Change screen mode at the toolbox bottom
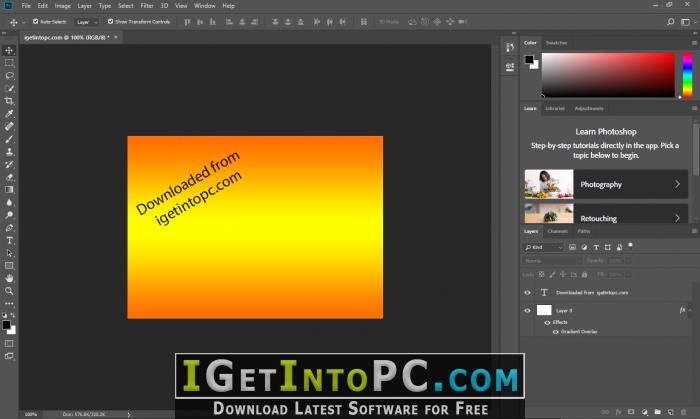This screenshot has width=700, height=419. pos(9,356)
